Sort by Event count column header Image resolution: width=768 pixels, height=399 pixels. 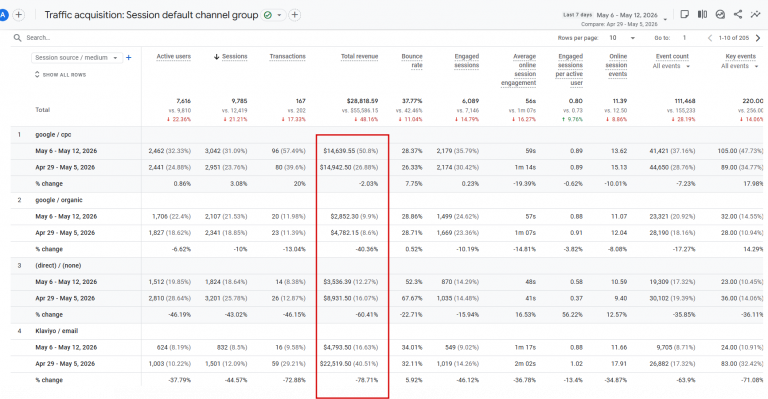tap(672, 57)
